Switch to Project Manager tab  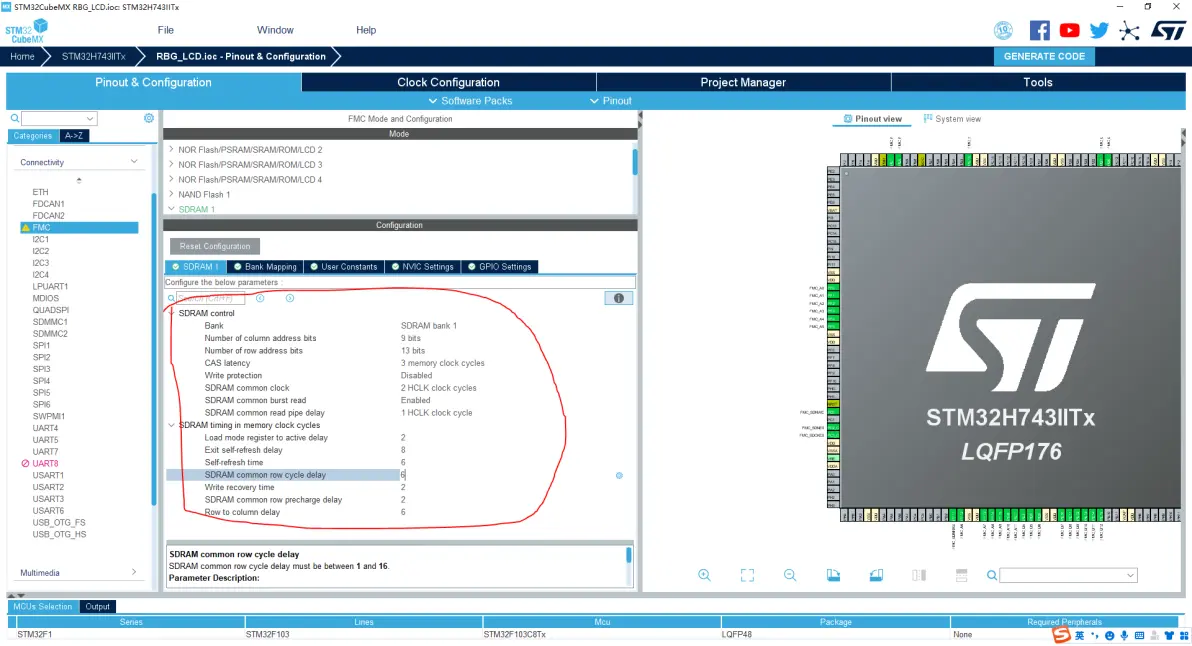point(743,82)
